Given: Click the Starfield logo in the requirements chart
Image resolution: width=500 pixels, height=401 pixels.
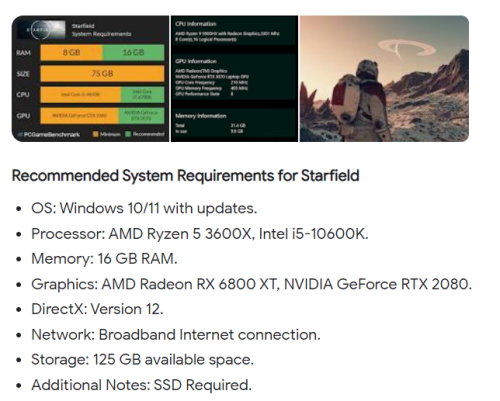Looking at the screenshot, I should 42,30.
